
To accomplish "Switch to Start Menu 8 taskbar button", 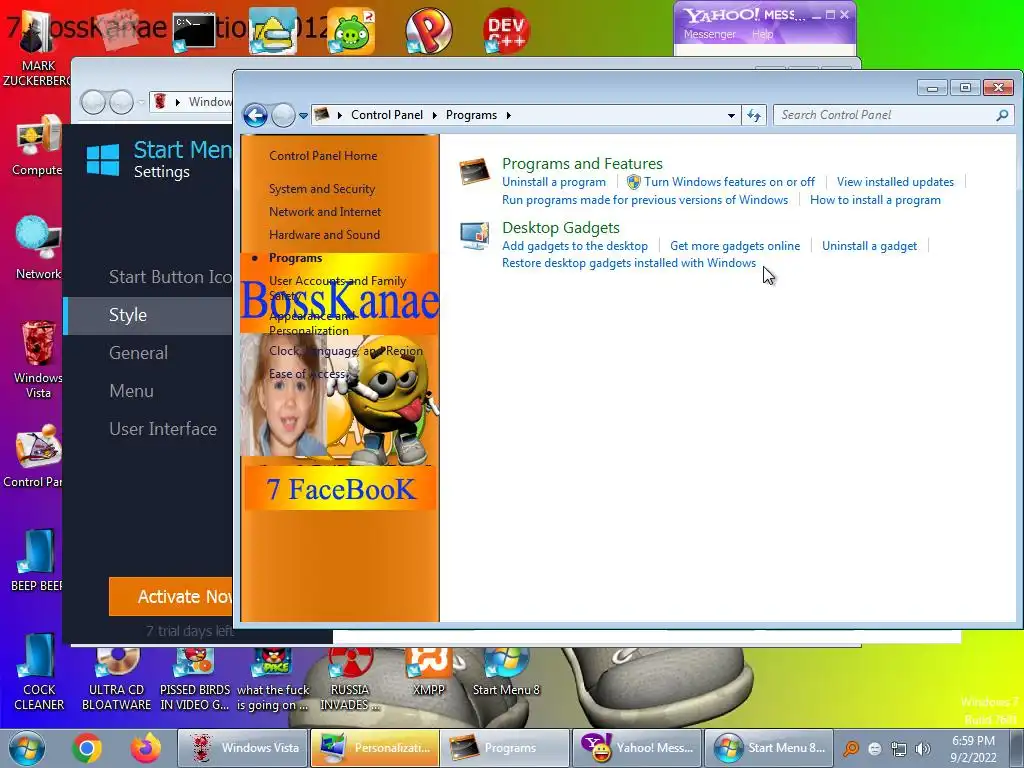I will [769, 748].
